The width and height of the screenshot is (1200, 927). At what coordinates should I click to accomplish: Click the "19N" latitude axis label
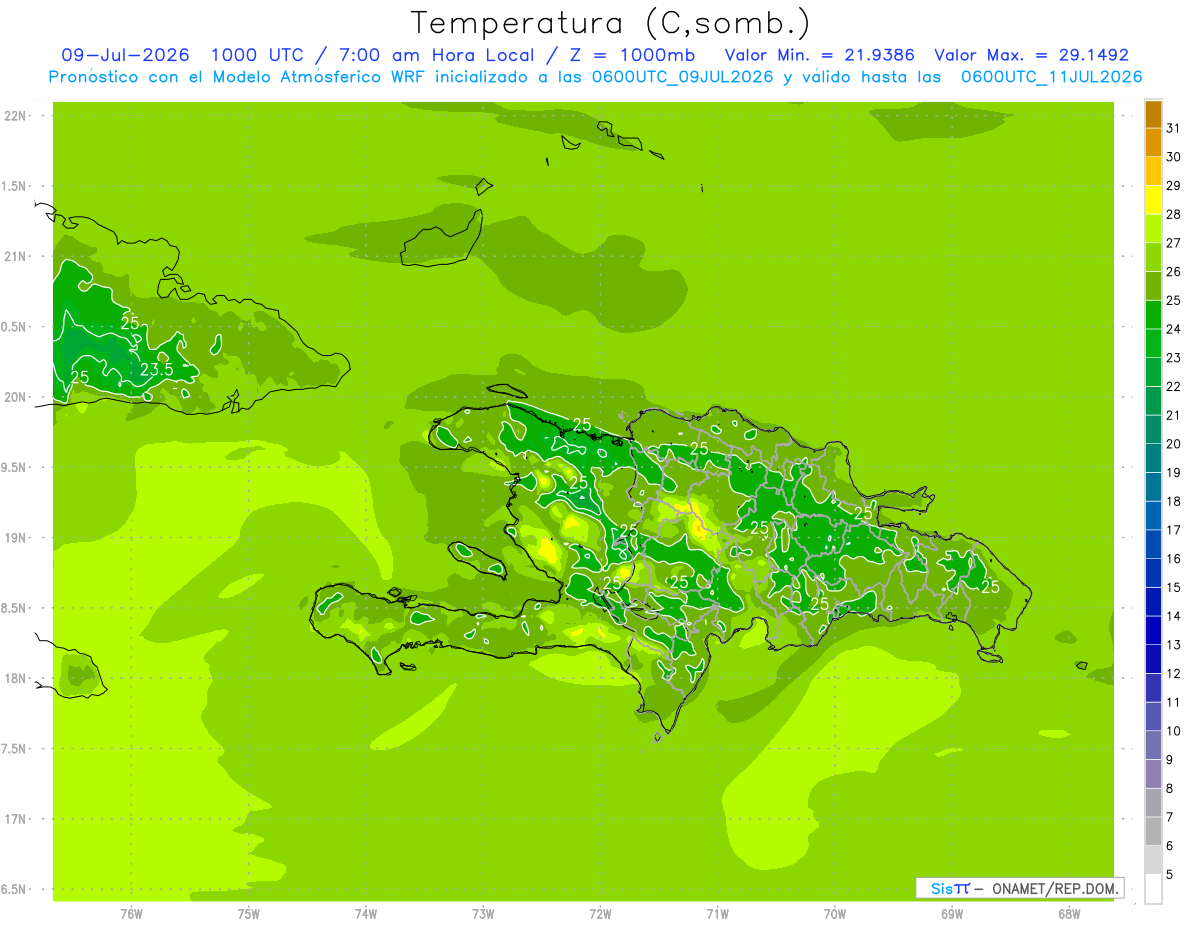coord(15,538)
